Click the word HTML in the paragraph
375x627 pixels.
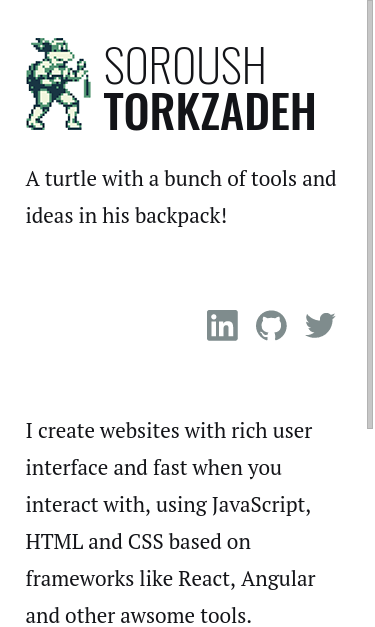(x=54, y=542)
